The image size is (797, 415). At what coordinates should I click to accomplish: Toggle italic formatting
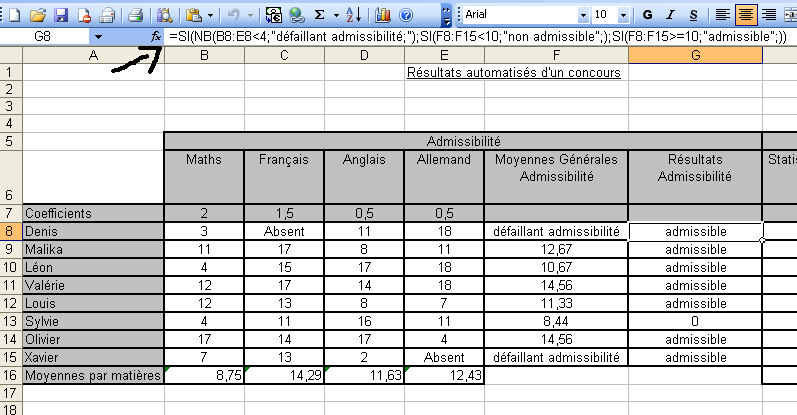pyautogui.click(x=670, y=15)
